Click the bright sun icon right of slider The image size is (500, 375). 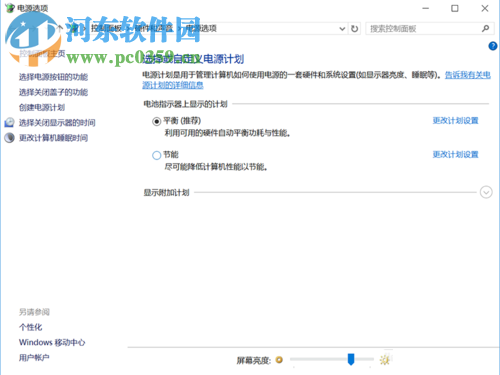coord(385,360)
